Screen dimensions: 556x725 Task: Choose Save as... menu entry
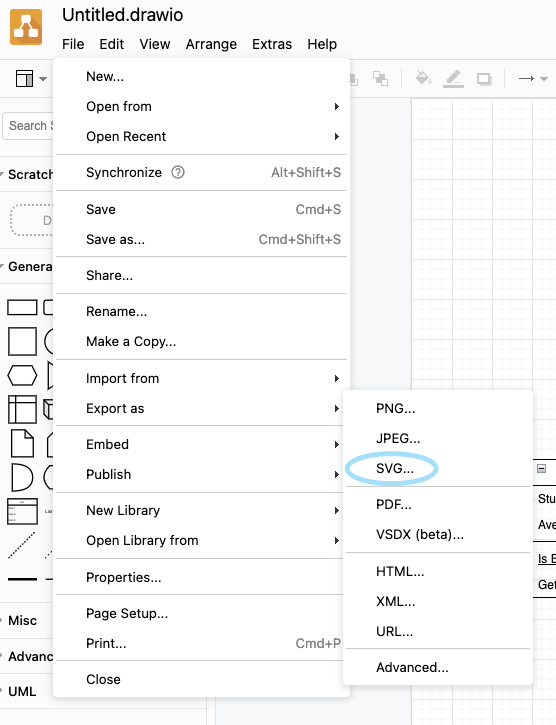[201, 240]
